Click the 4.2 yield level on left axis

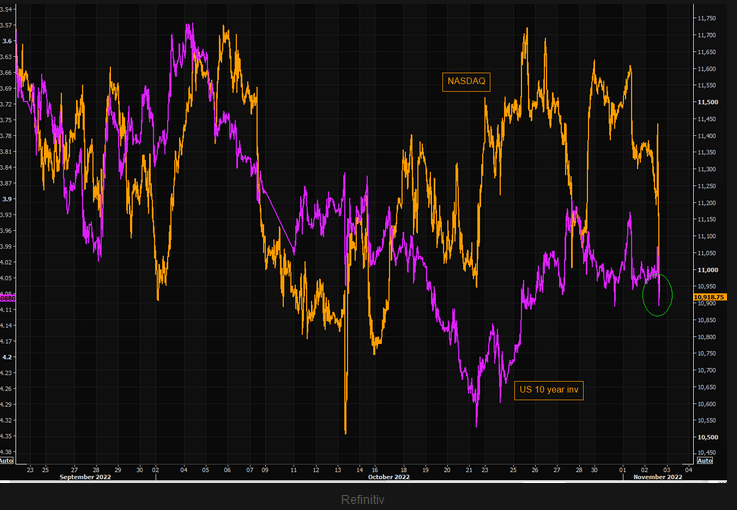click(x=7, y=357)
